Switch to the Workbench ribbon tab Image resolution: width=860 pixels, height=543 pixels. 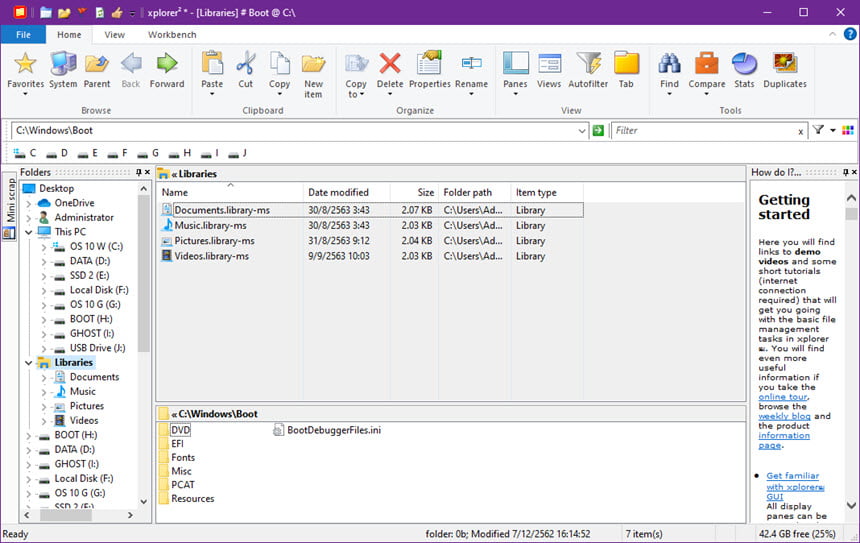click(x=172, y=35)
